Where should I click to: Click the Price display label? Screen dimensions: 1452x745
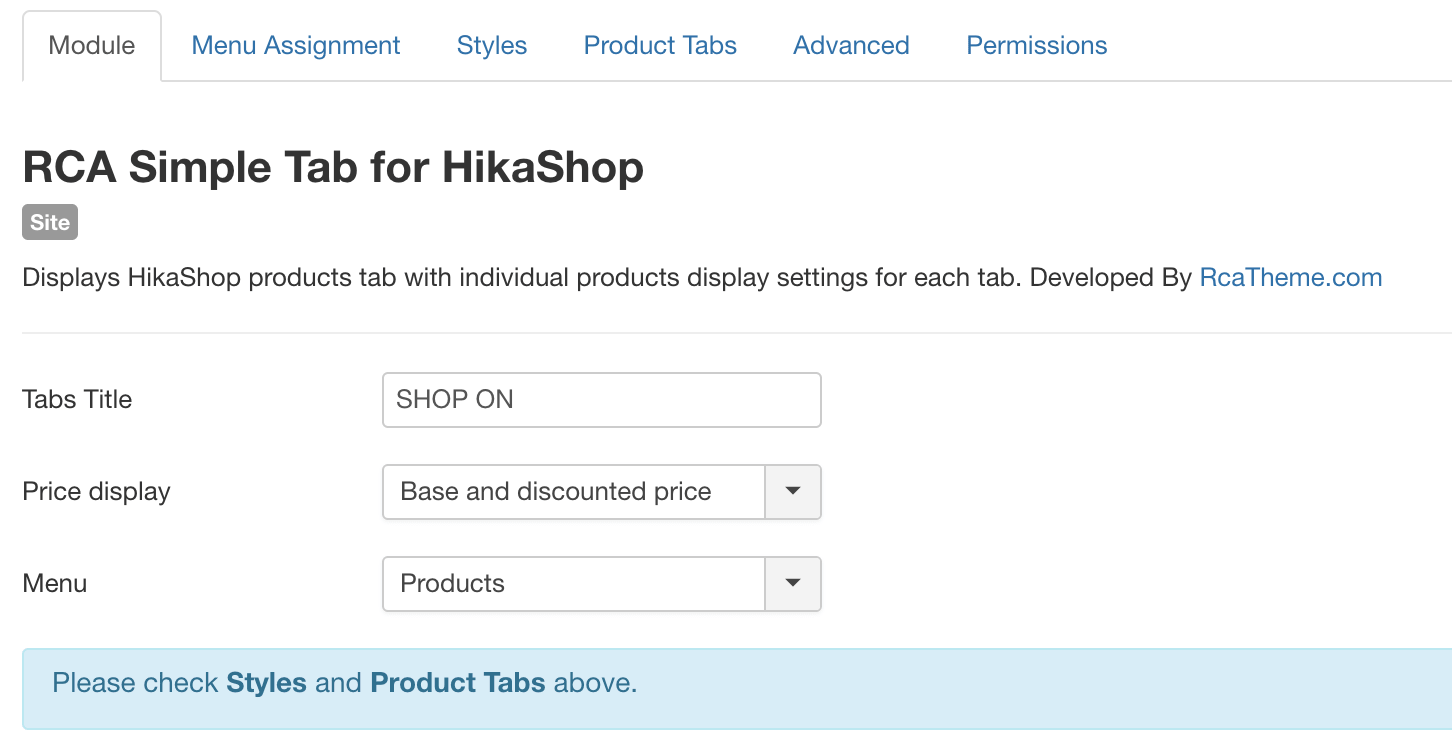pyautogui.click(x=97, y=492)
